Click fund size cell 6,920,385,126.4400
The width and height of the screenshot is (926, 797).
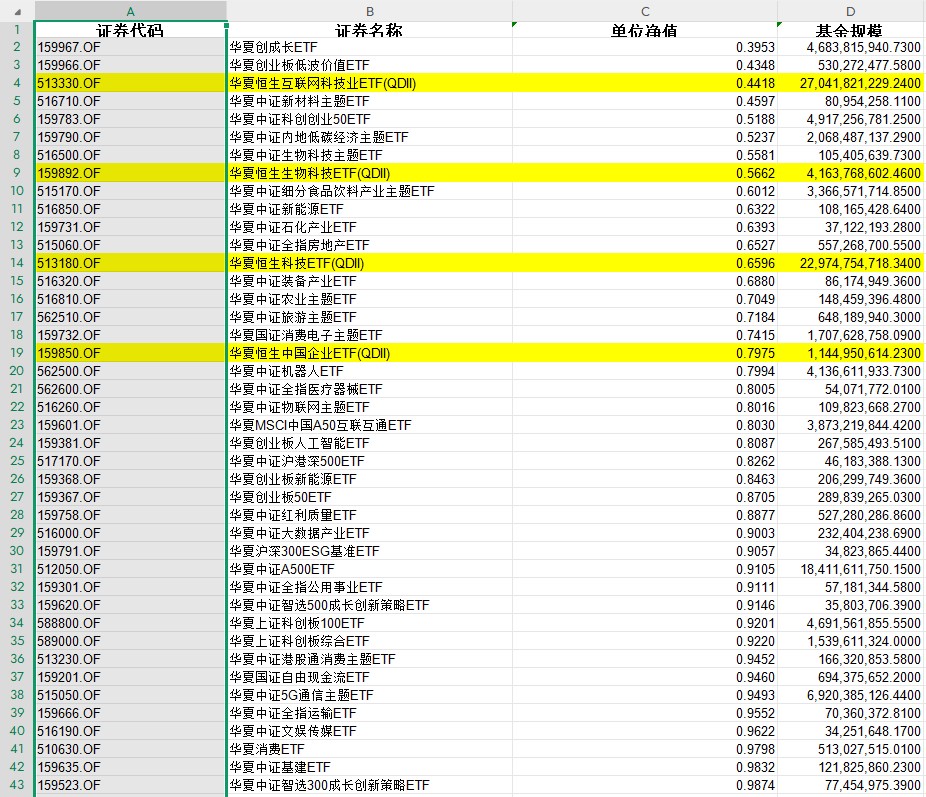click(x=850, y=695)
